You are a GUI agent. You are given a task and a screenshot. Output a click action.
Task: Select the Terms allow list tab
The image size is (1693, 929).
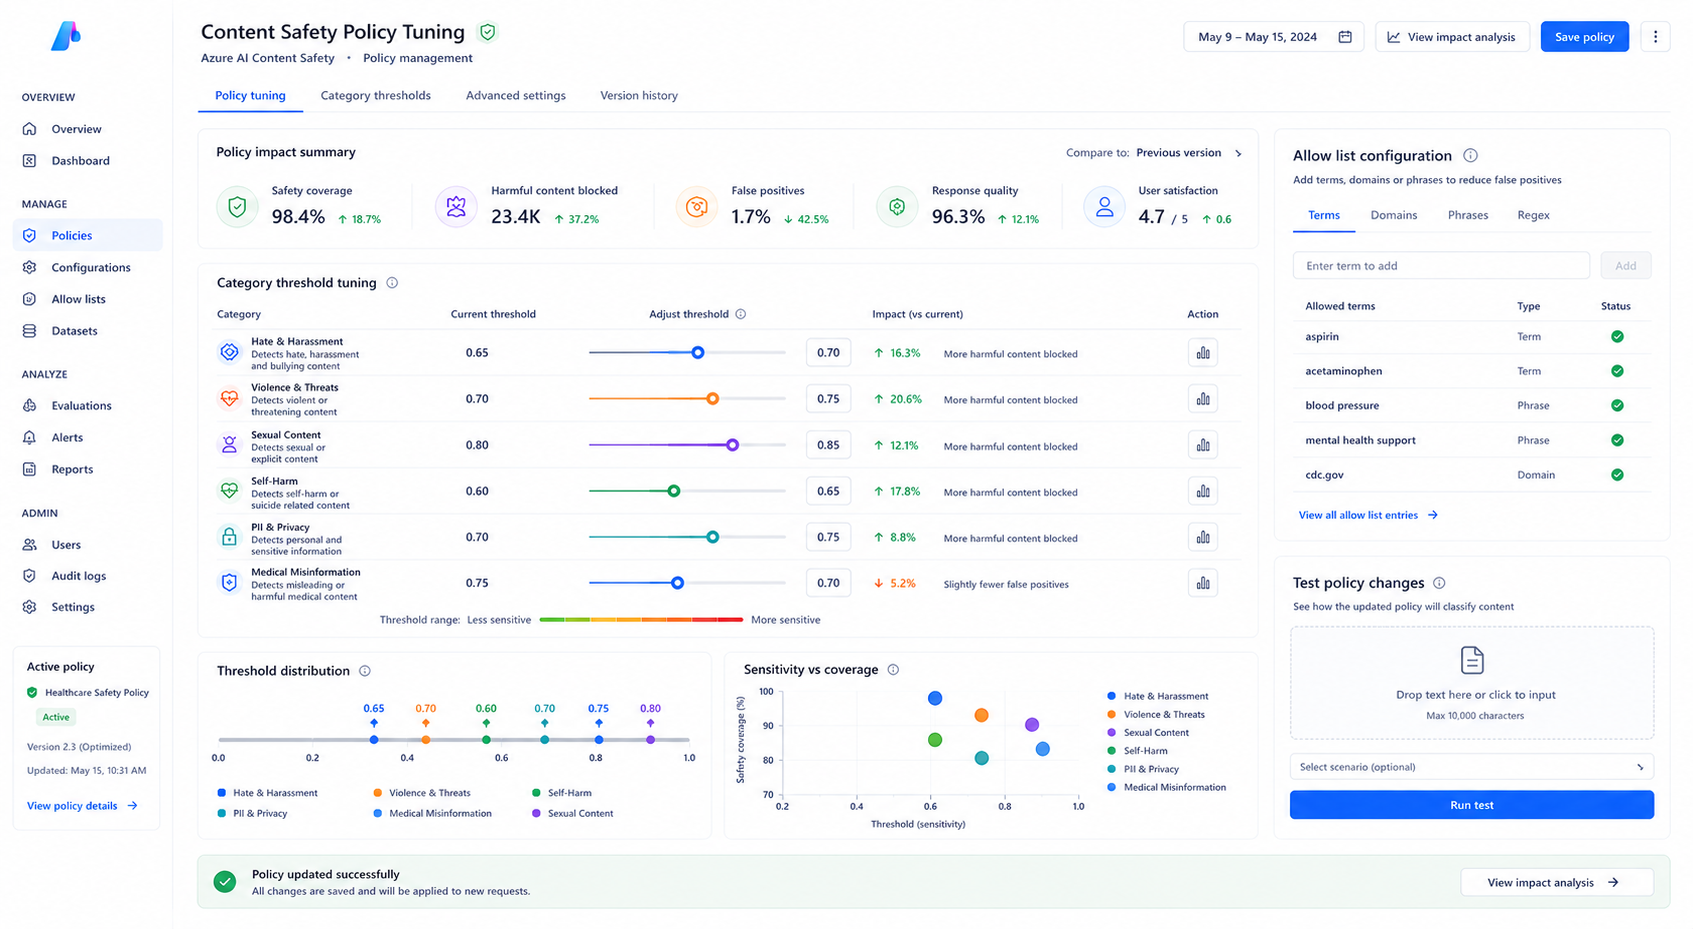tap(1323, 215)
